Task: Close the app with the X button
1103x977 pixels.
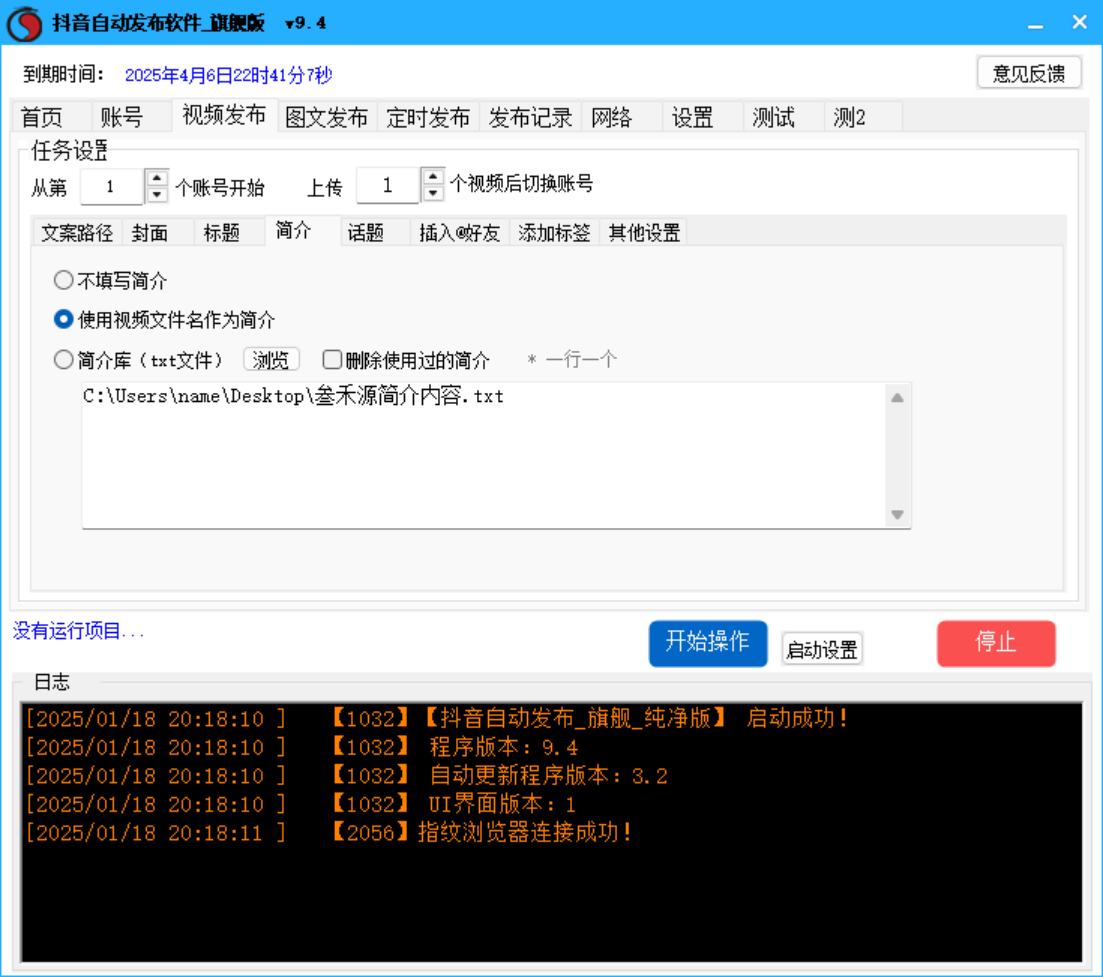Action: 1080,23
